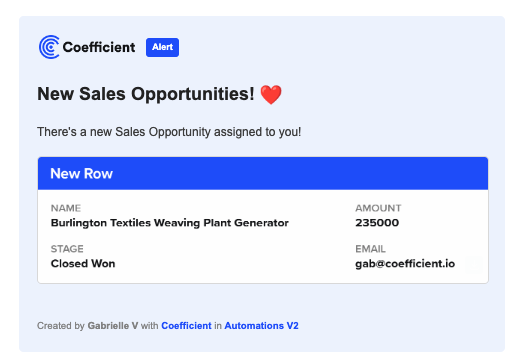Click the AMOUNT field label
524x363 pixels.
click(x=378, y=208)
